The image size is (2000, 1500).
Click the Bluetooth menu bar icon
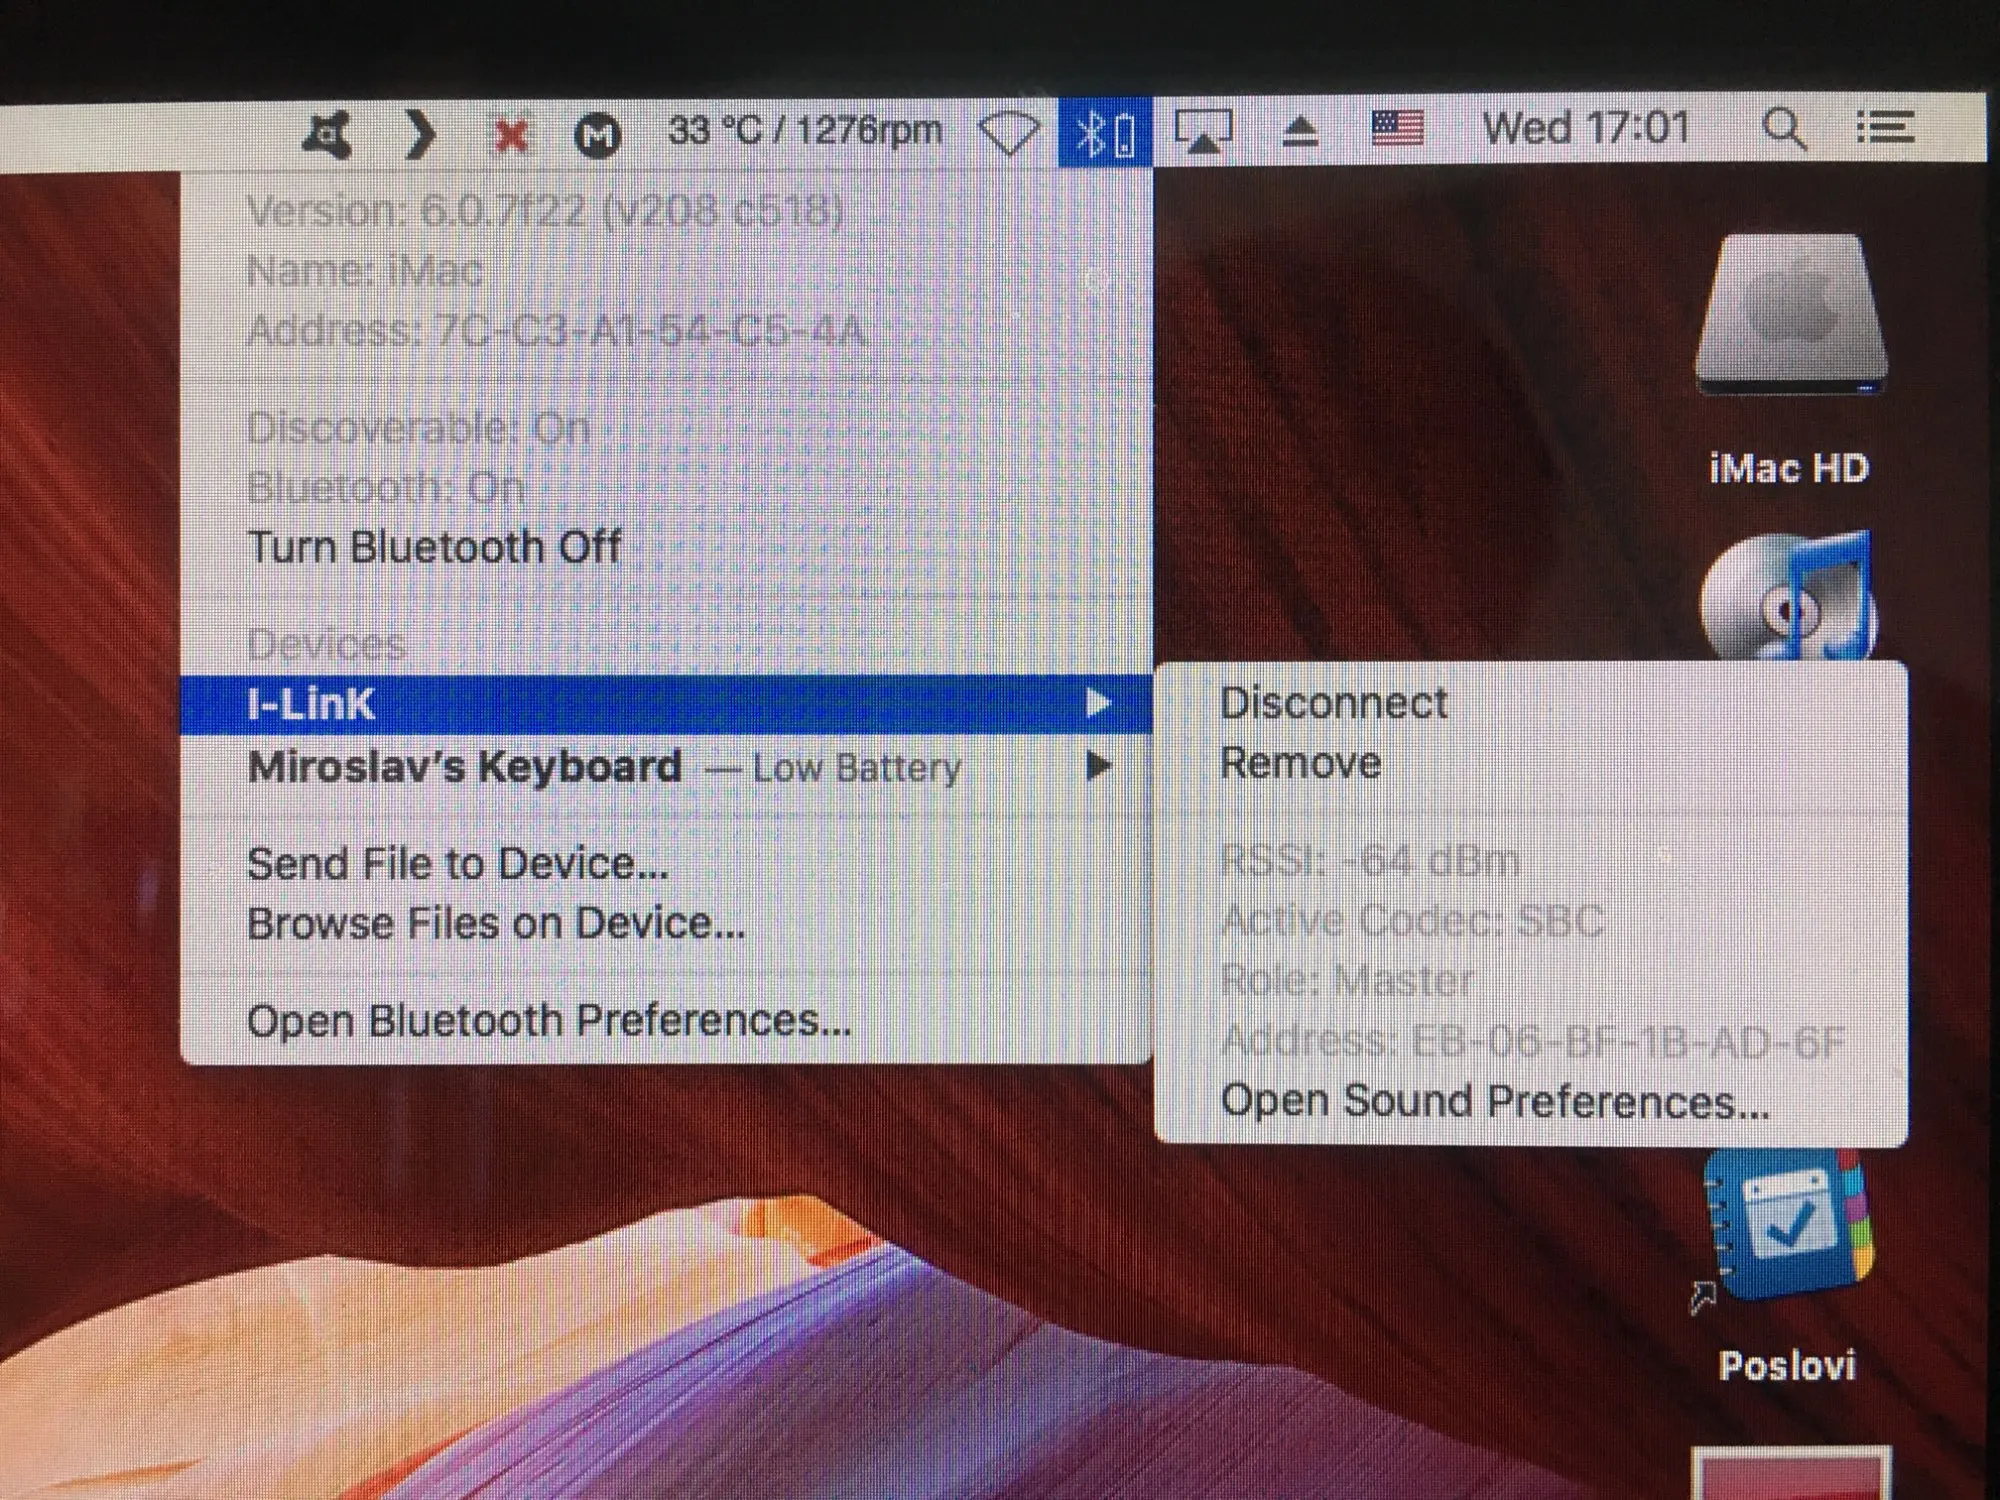pos(1104,133)
